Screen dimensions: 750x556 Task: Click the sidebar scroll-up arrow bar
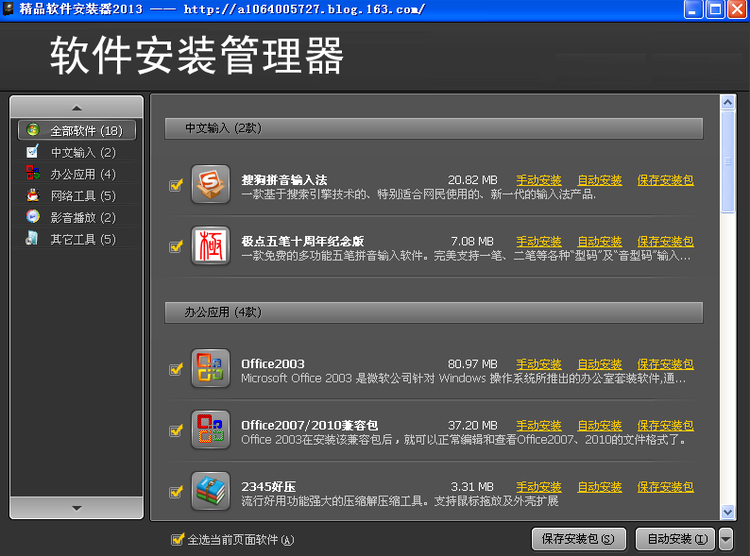(x=77, y=107)
